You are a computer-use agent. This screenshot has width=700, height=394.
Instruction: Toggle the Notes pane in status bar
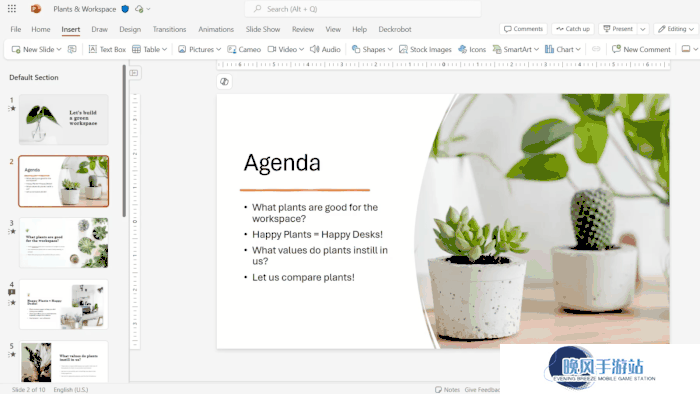click(447, 390)
